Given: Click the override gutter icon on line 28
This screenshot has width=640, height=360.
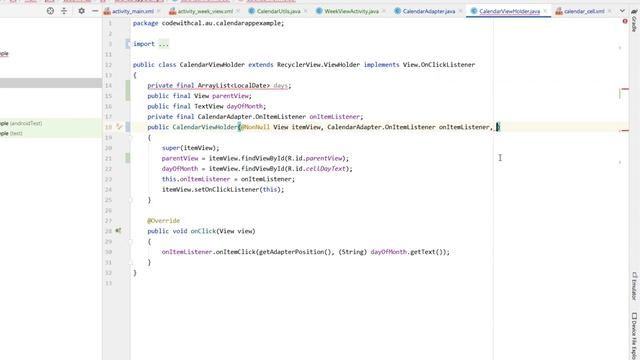Looking at the screenshot, I should [118, 231].
